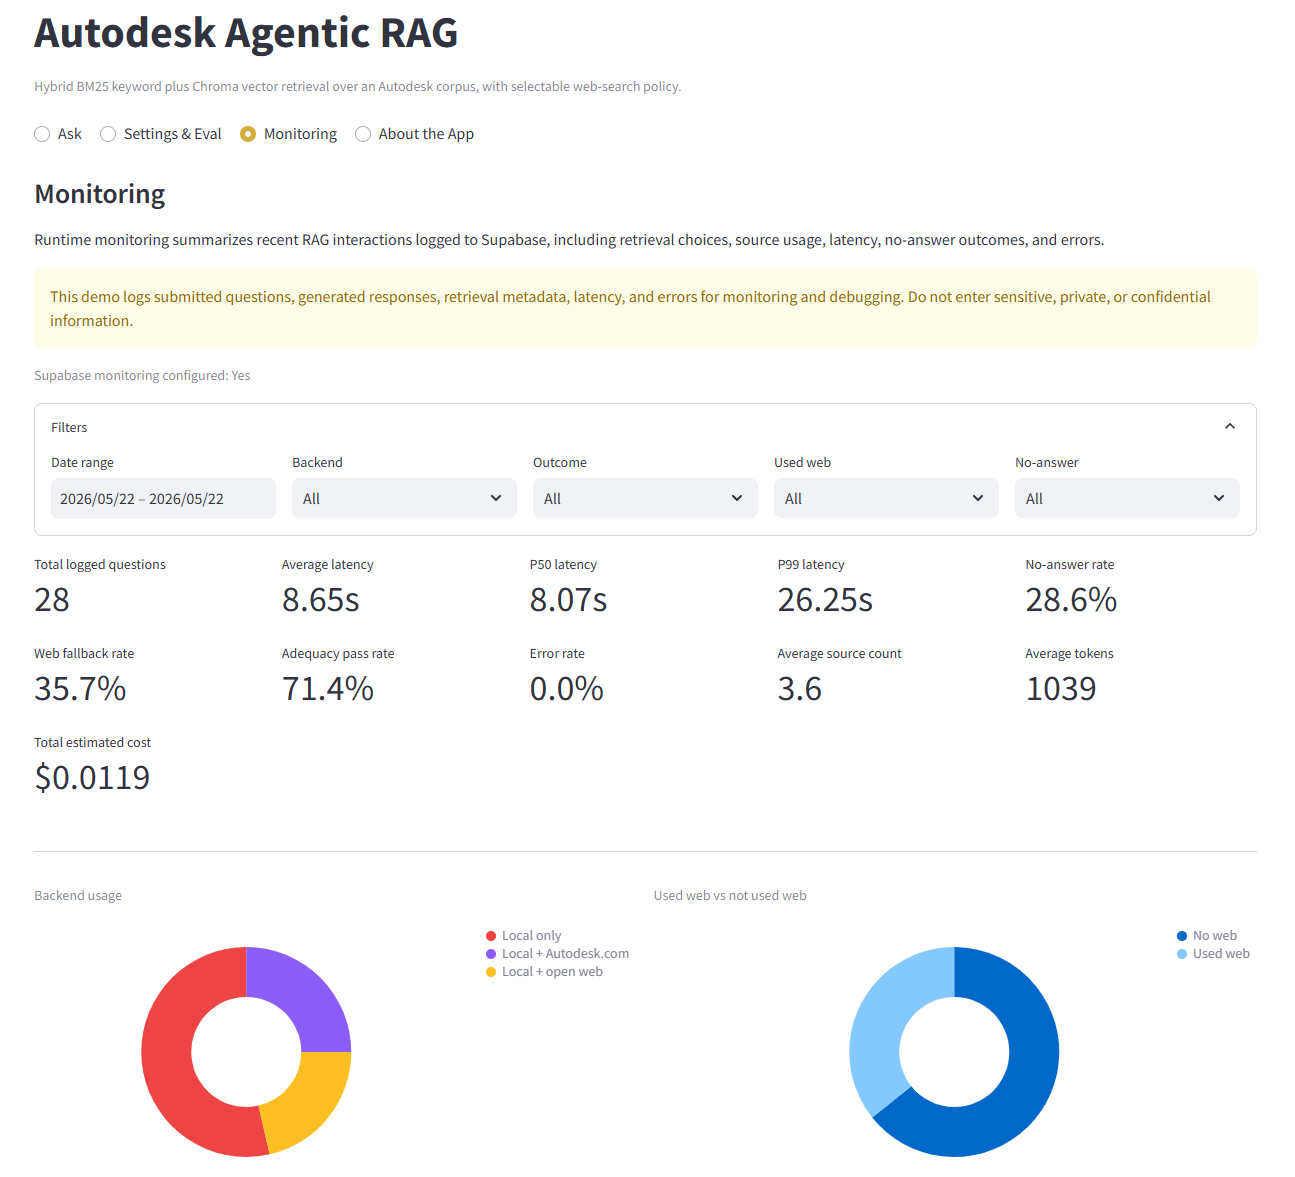Viewport: 1295px width, 1177px height.
Task: Open the Backend filter dropdown
Action: pyautogui.click(x=404, y=498)
